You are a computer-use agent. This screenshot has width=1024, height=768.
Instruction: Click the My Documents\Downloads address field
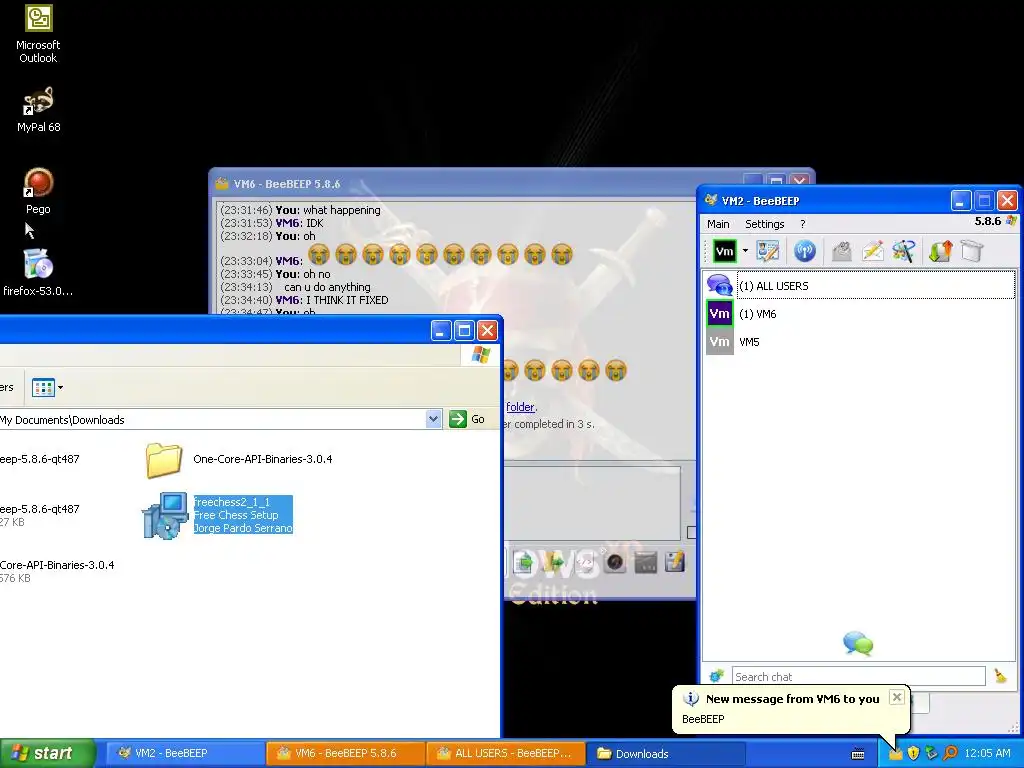pos(212,419)
